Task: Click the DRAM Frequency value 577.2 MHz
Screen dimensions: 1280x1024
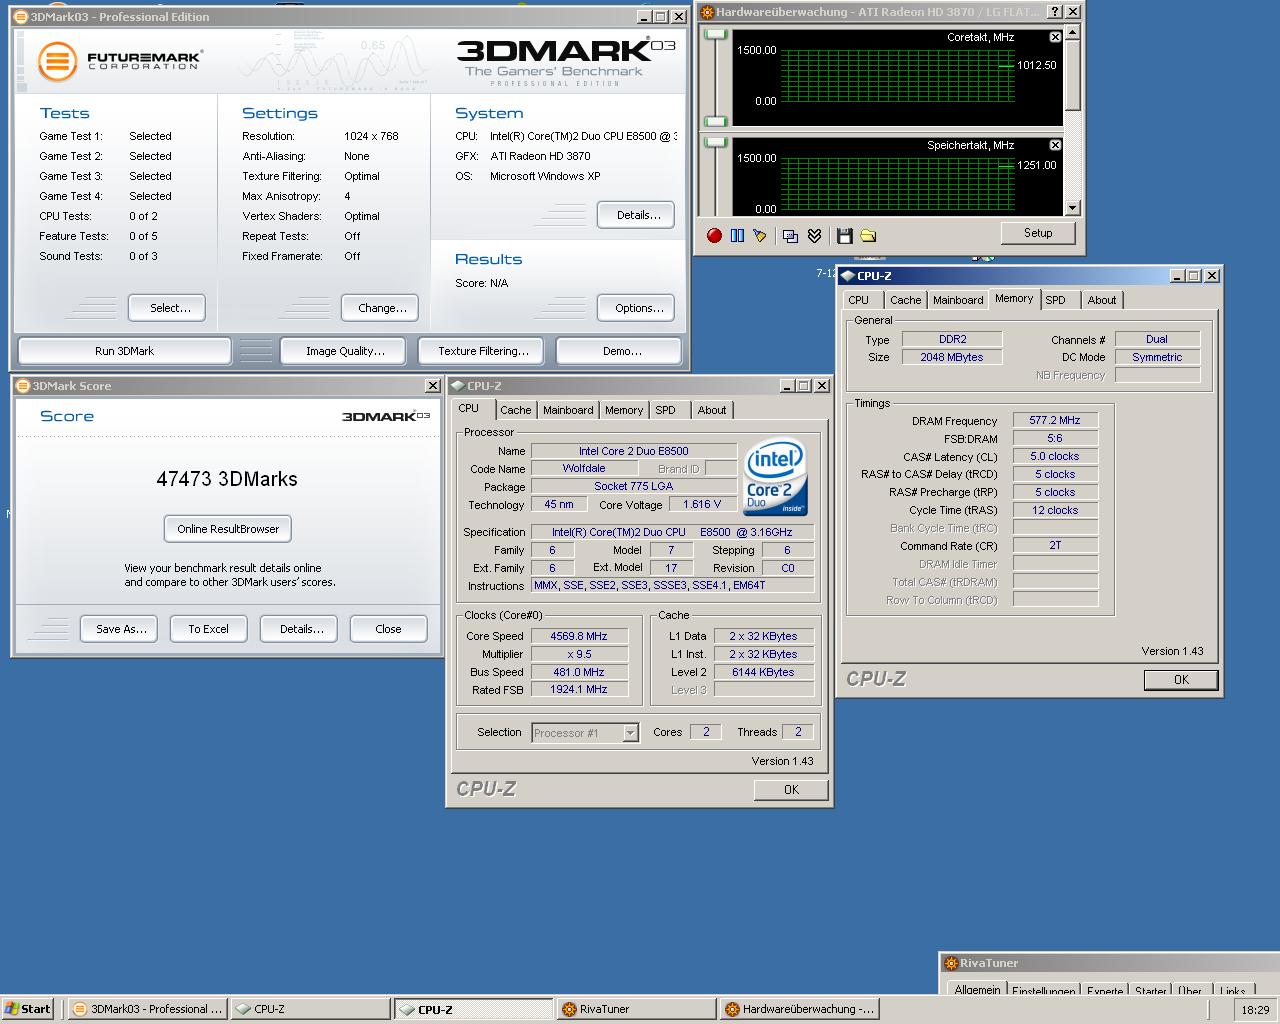Action: pyautogui.click(x=1055, y=421)
